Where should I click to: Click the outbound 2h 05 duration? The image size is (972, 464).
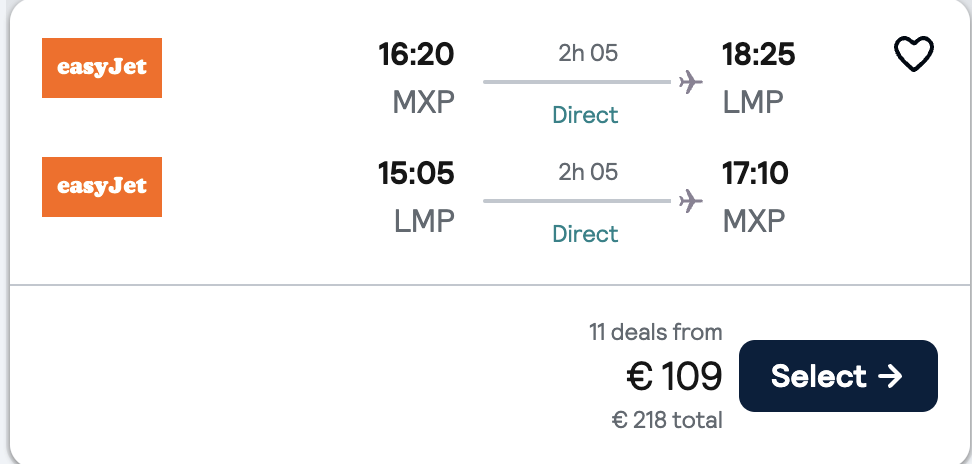pos(588,53)
